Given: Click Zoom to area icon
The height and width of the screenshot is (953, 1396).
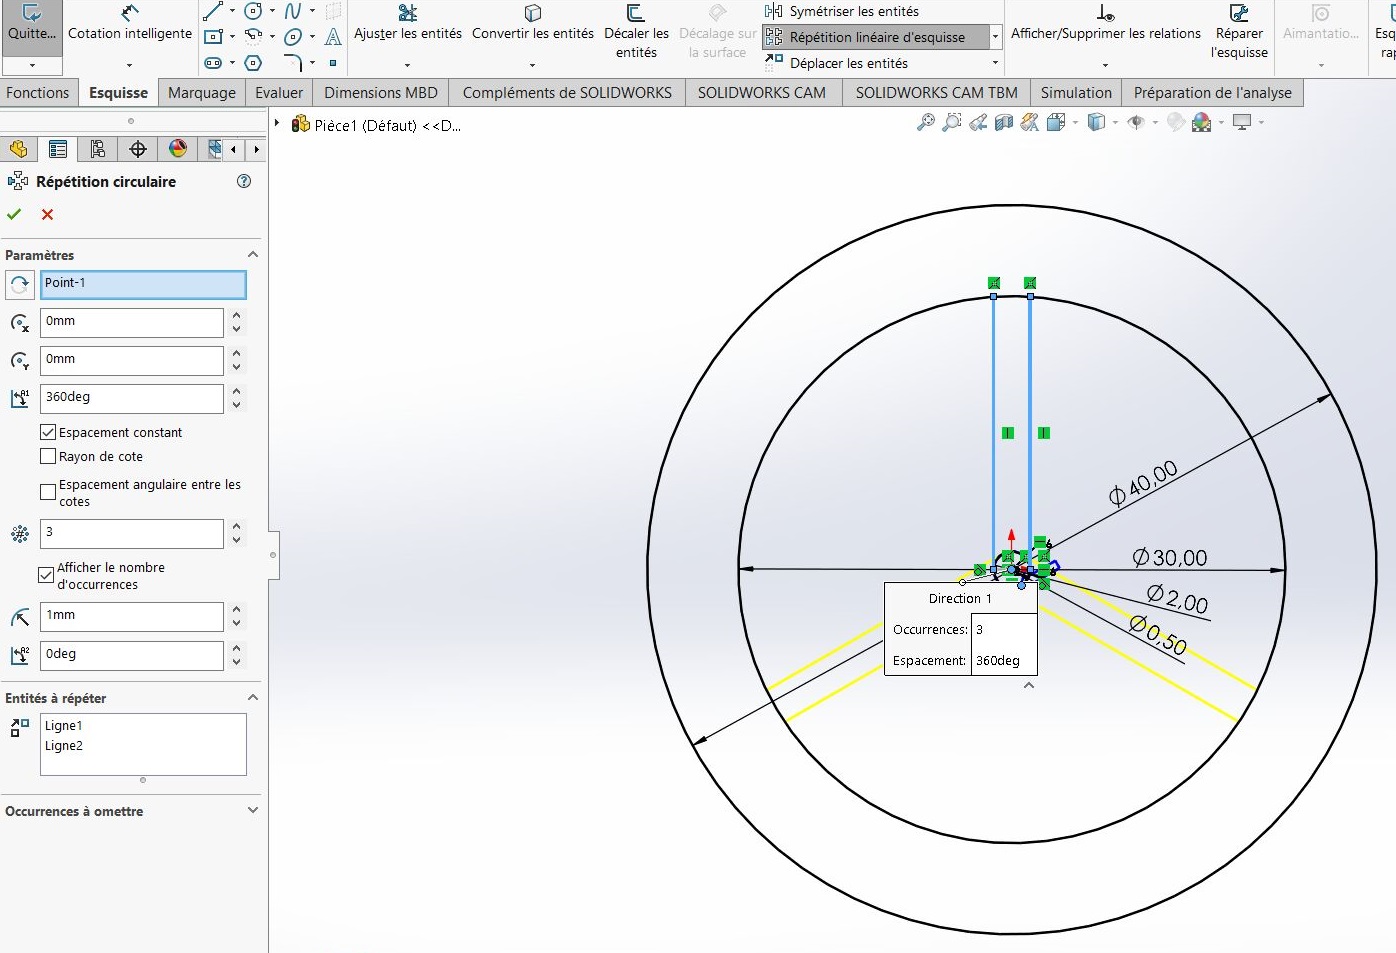Looking at the screenshot, I should click(952, 122).
